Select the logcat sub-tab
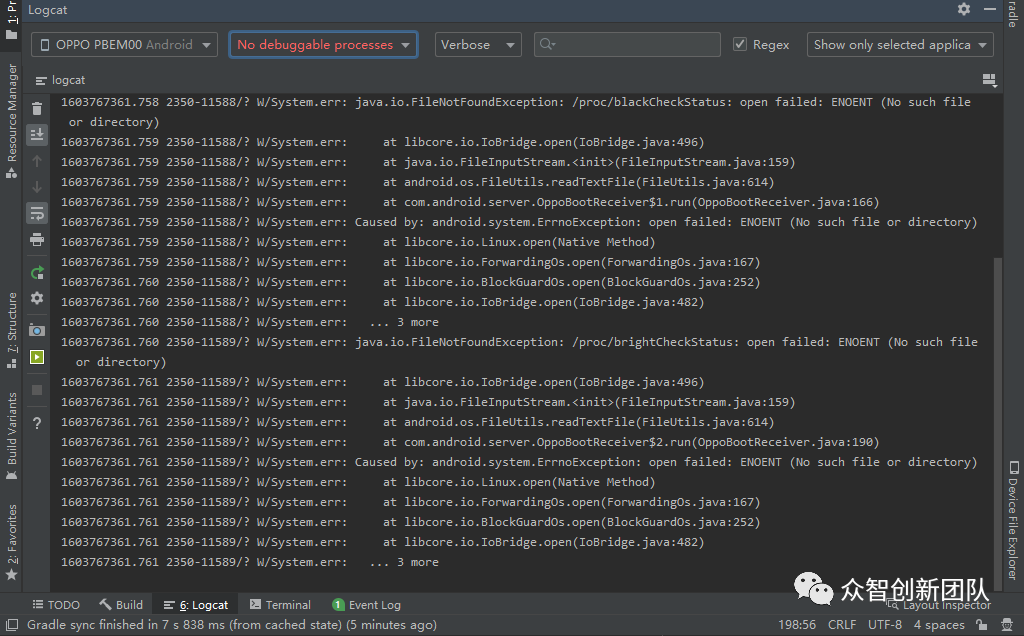1024x636 pixels. tap(60, 80)
